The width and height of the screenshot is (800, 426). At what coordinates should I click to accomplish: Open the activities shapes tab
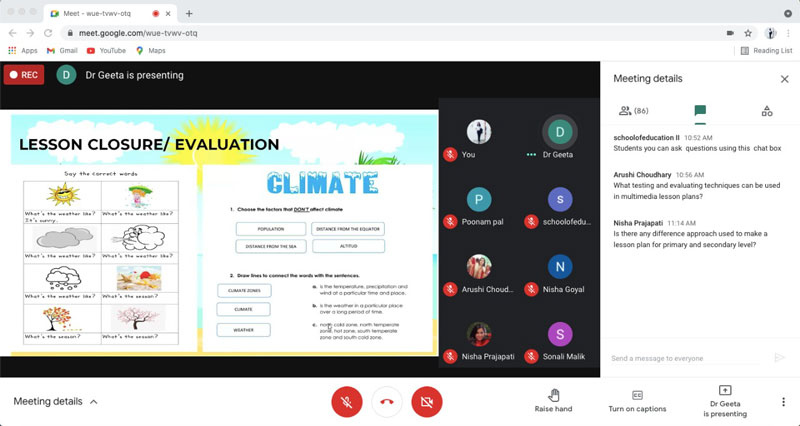767,111
